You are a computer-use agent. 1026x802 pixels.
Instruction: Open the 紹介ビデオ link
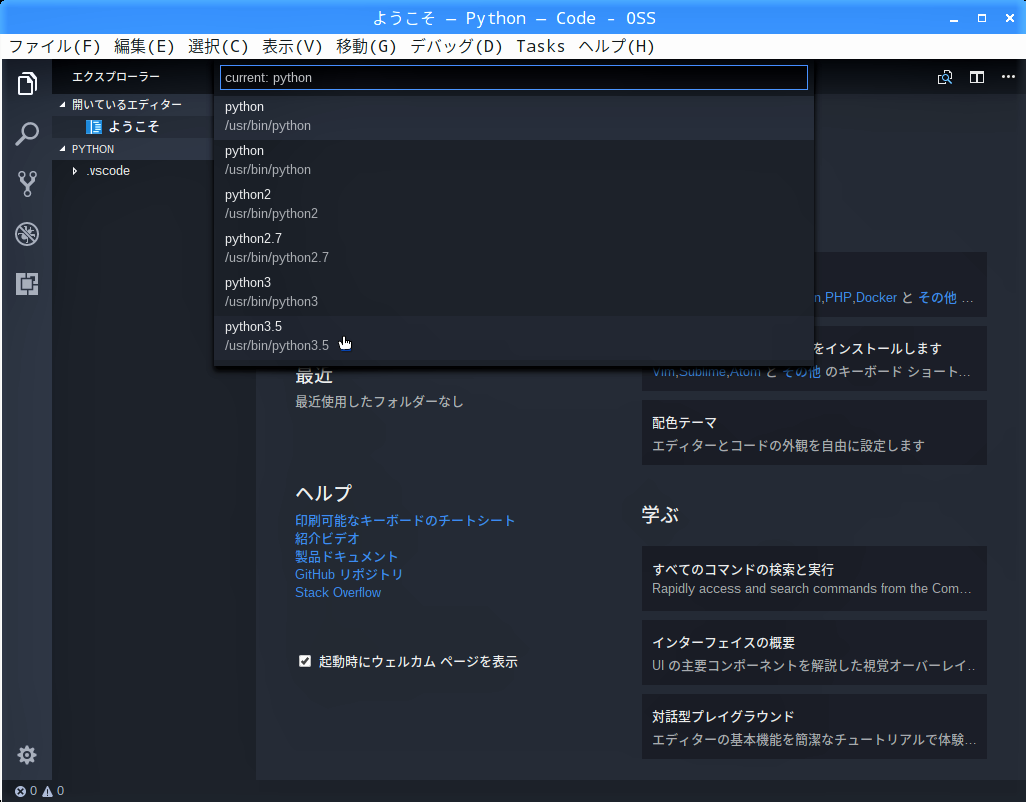click(327, 538)
